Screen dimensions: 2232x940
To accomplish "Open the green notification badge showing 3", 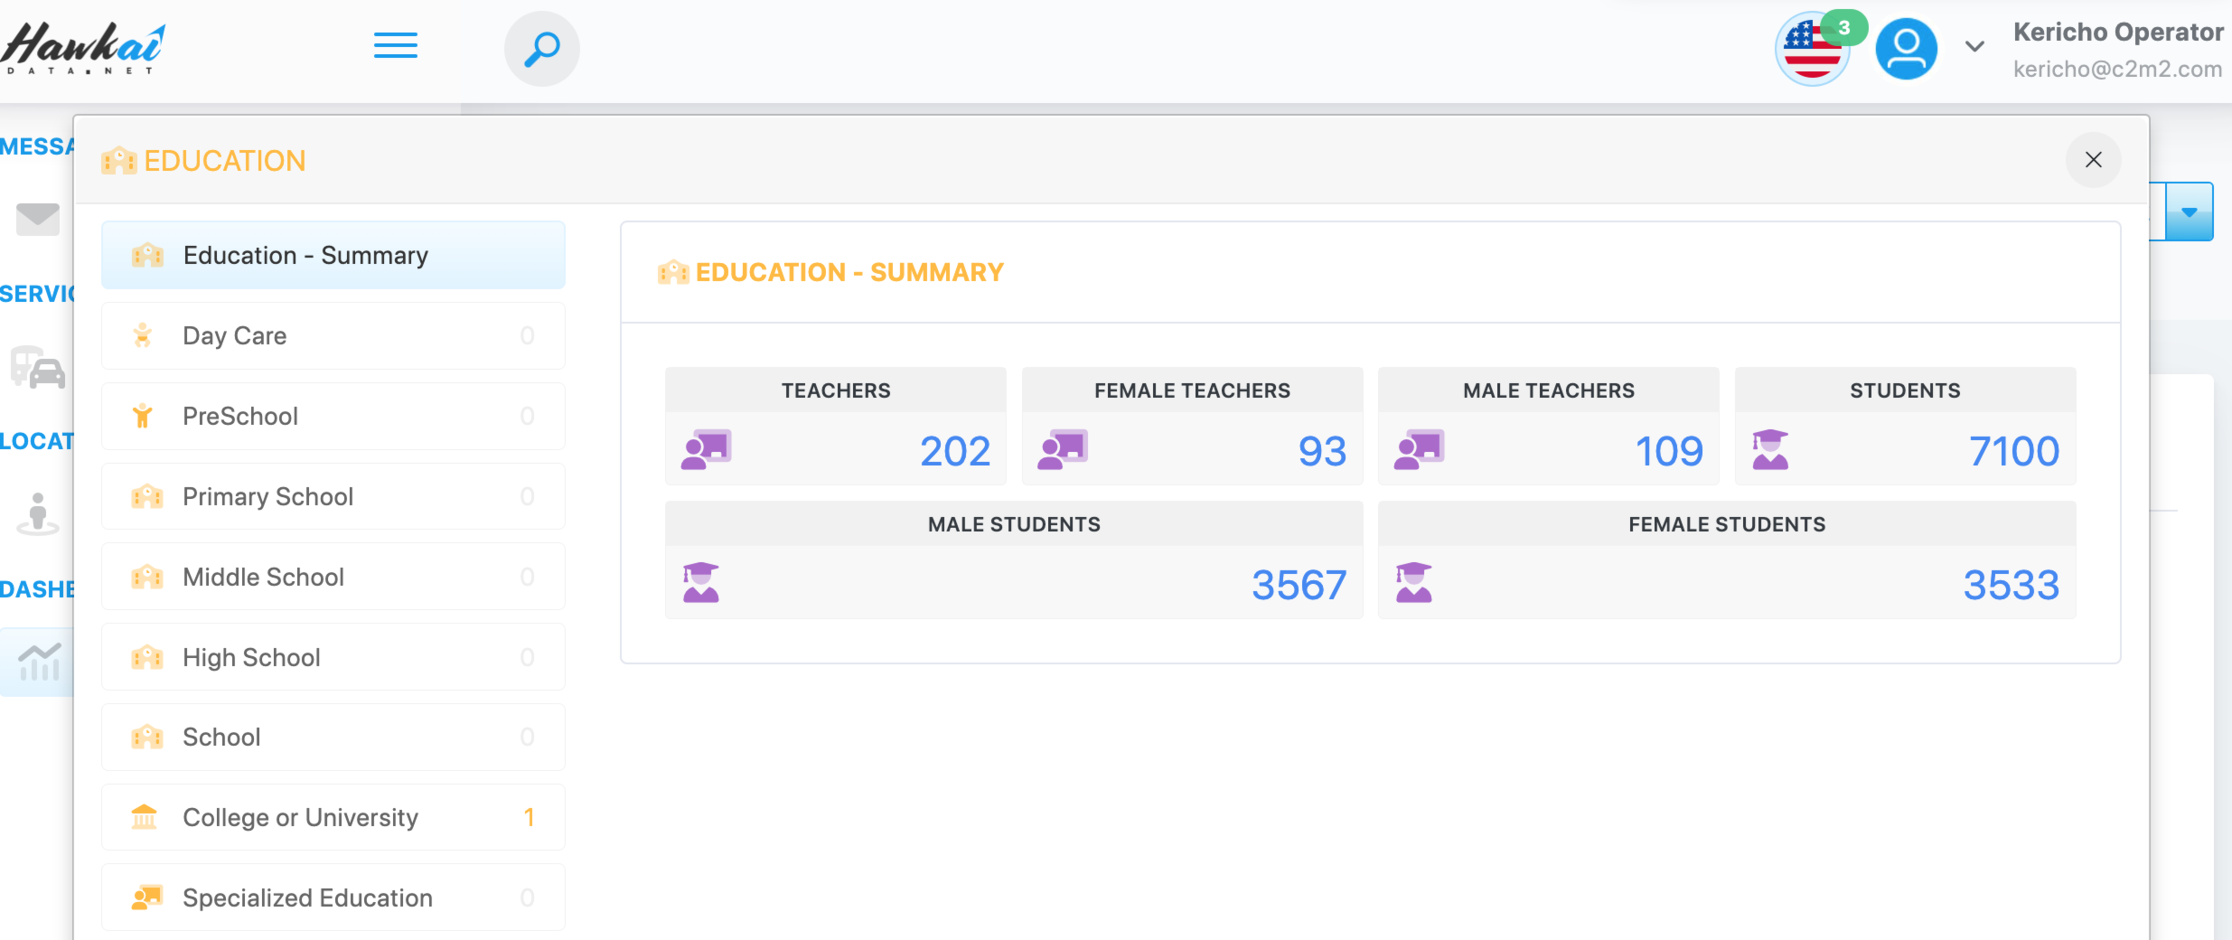I will [x=1844, y=27].
